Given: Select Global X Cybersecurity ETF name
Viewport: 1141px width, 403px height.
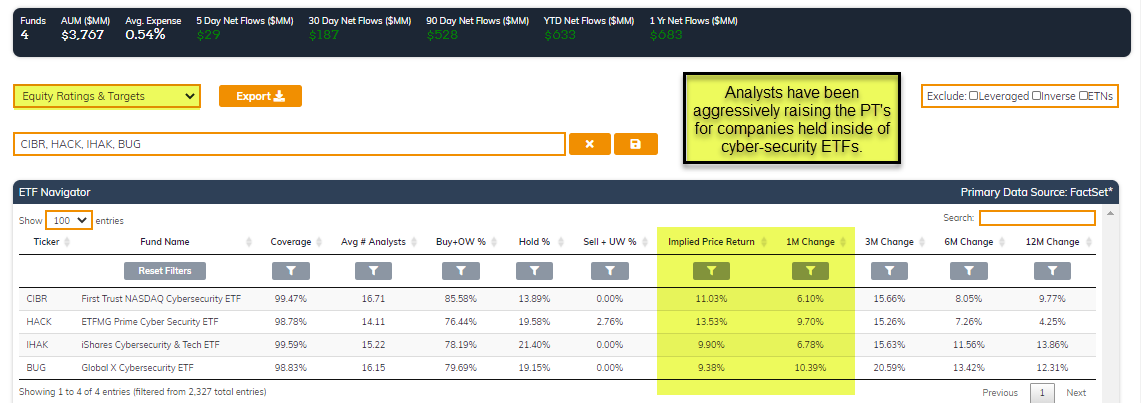Looking at the screenshot, I should (x=138, y=367).
